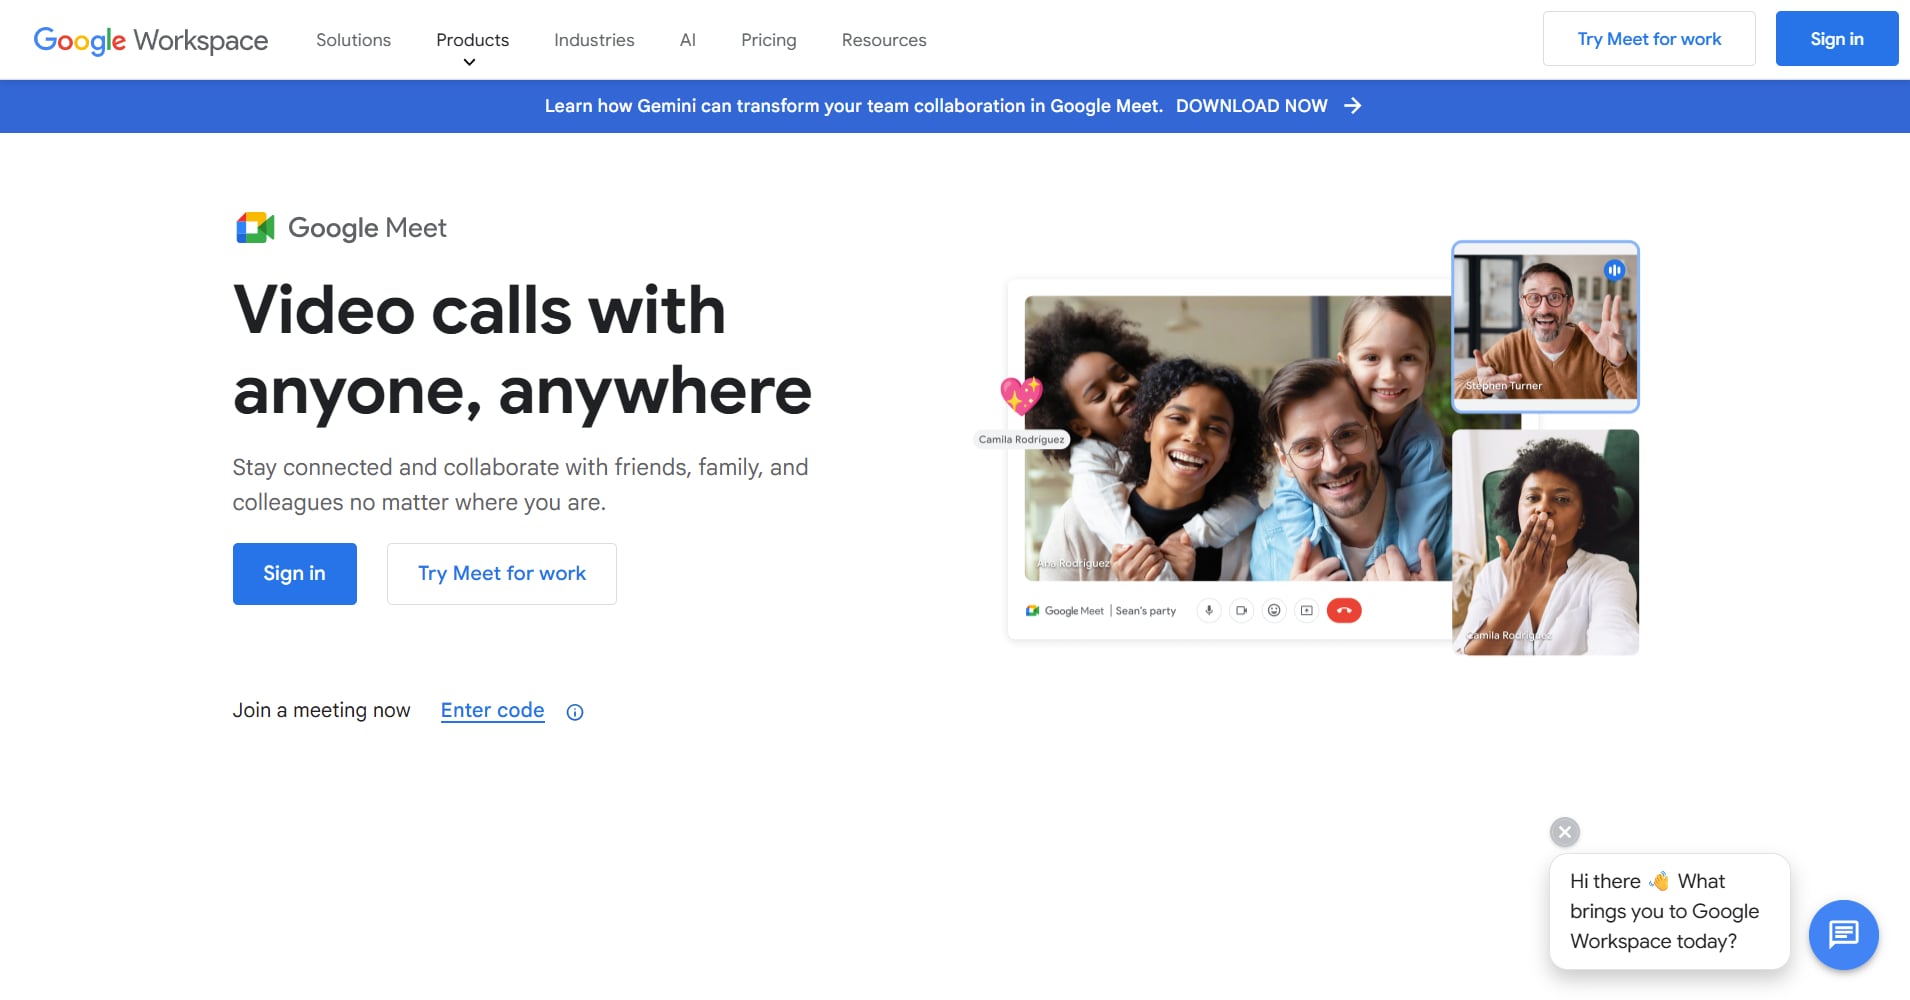Click the Stephen Turner video tile
This screenshot has height=1000, width=1910.
click(x=1545, y=326)
